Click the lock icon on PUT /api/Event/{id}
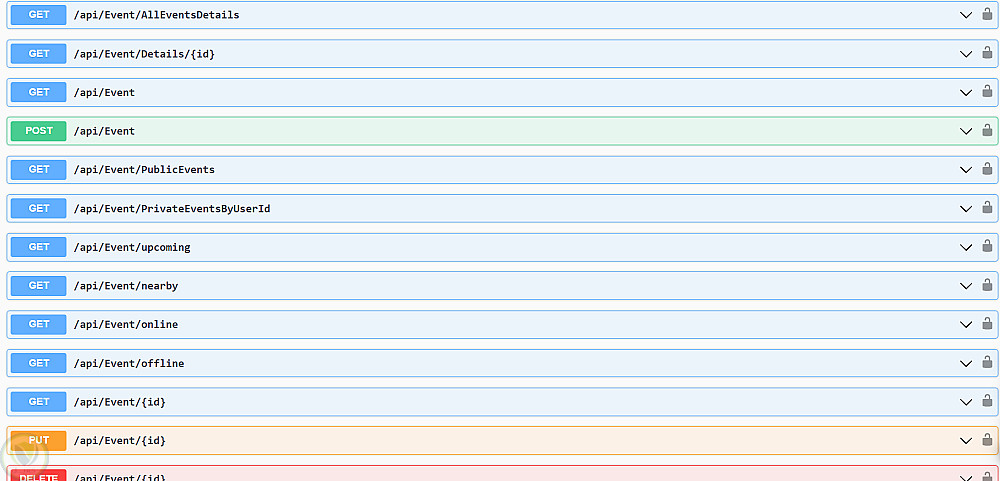 click(987, 440)
